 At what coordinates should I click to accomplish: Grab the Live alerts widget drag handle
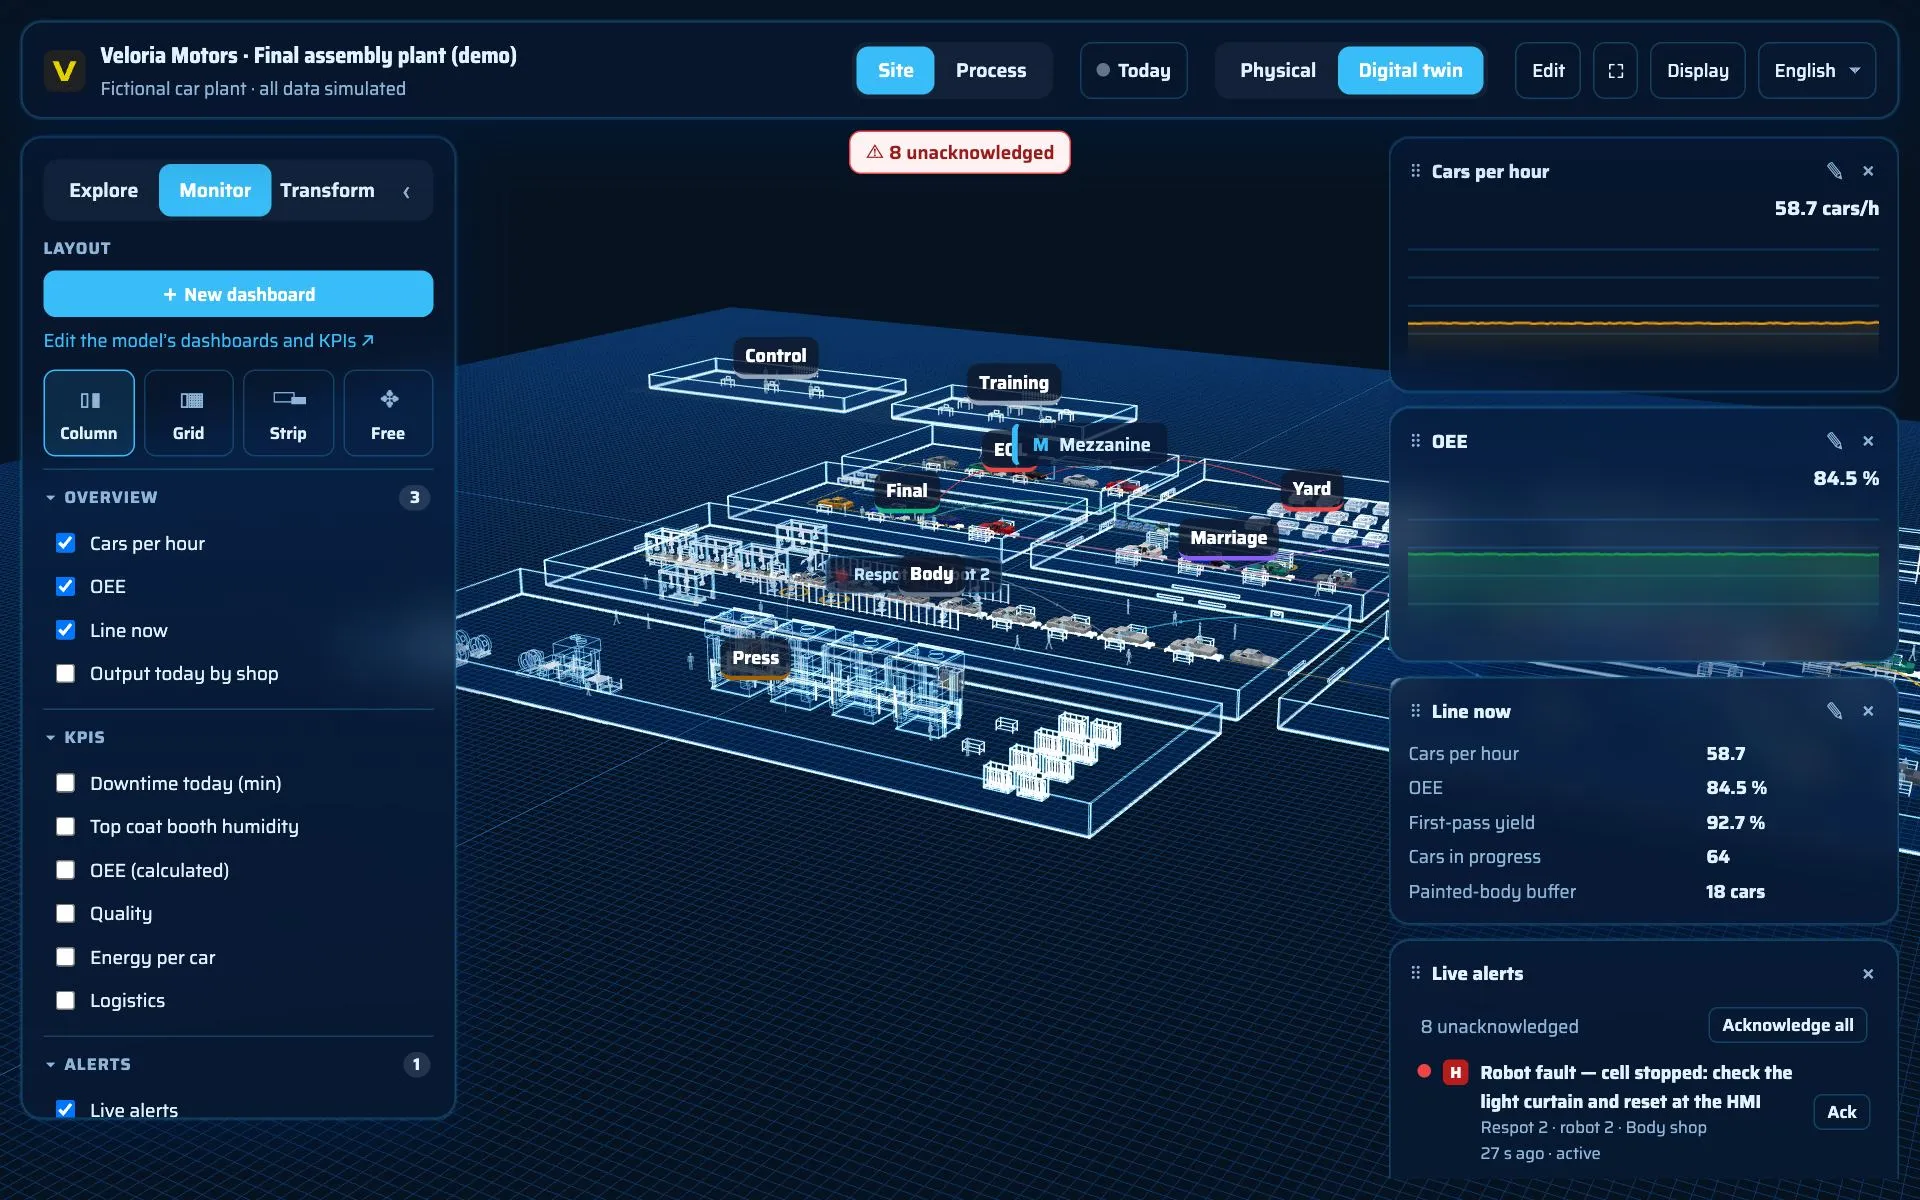point(1415,973)
